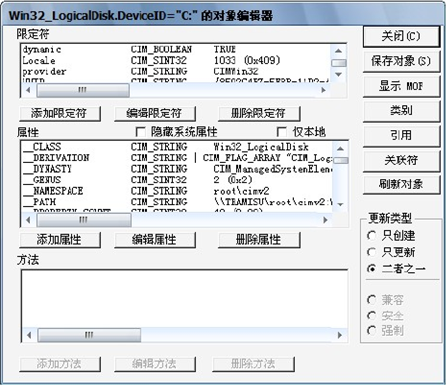
Task: Refresh object via 刷新对象 button
Action: click(x=401, y=184)
